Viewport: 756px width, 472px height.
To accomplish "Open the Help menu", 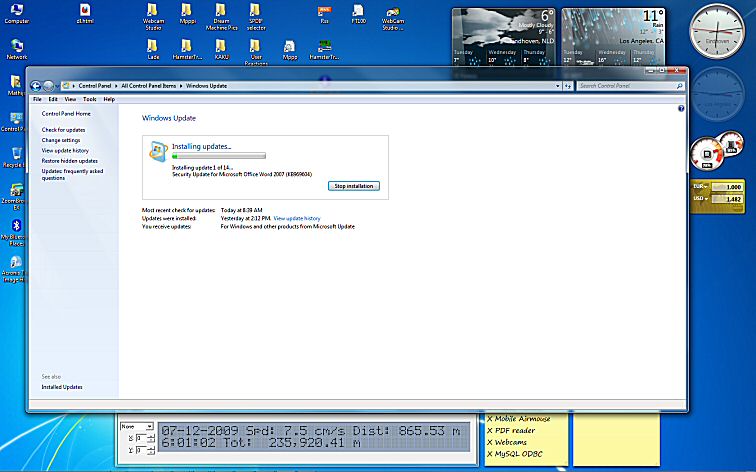I will tap(109, 99).
